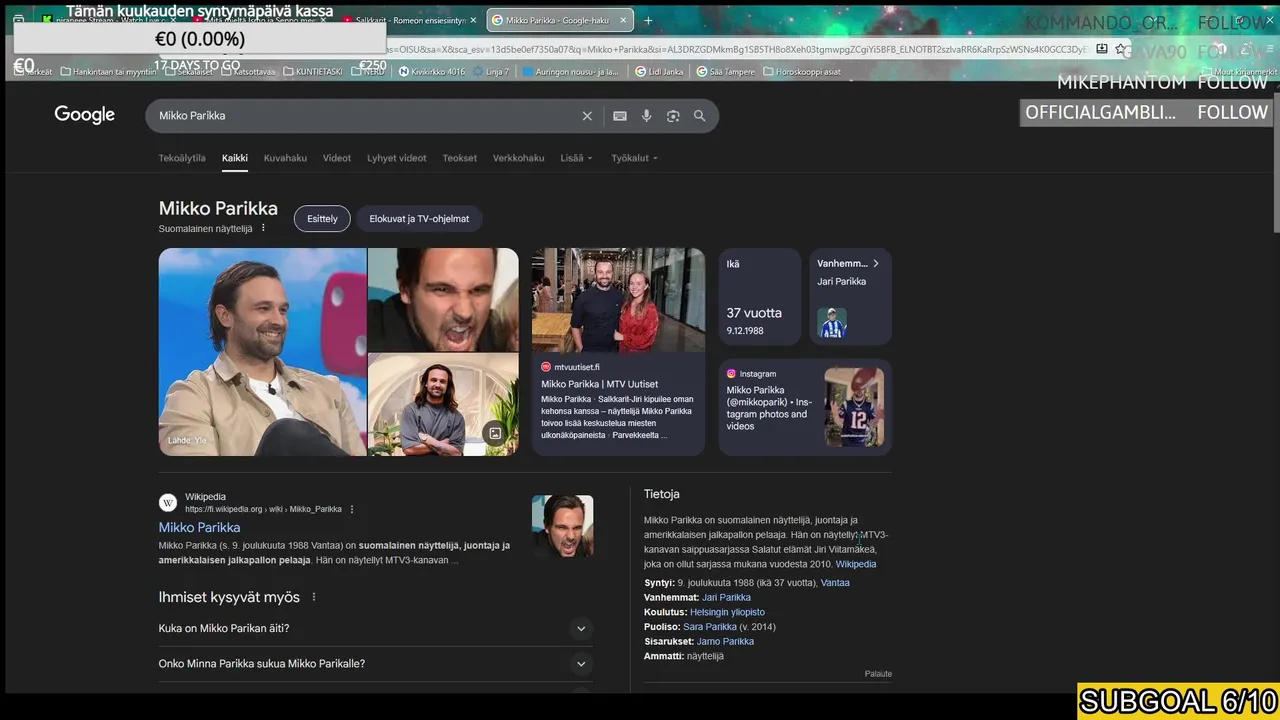Click the install/save page icon in address bar

(1102, 49)
